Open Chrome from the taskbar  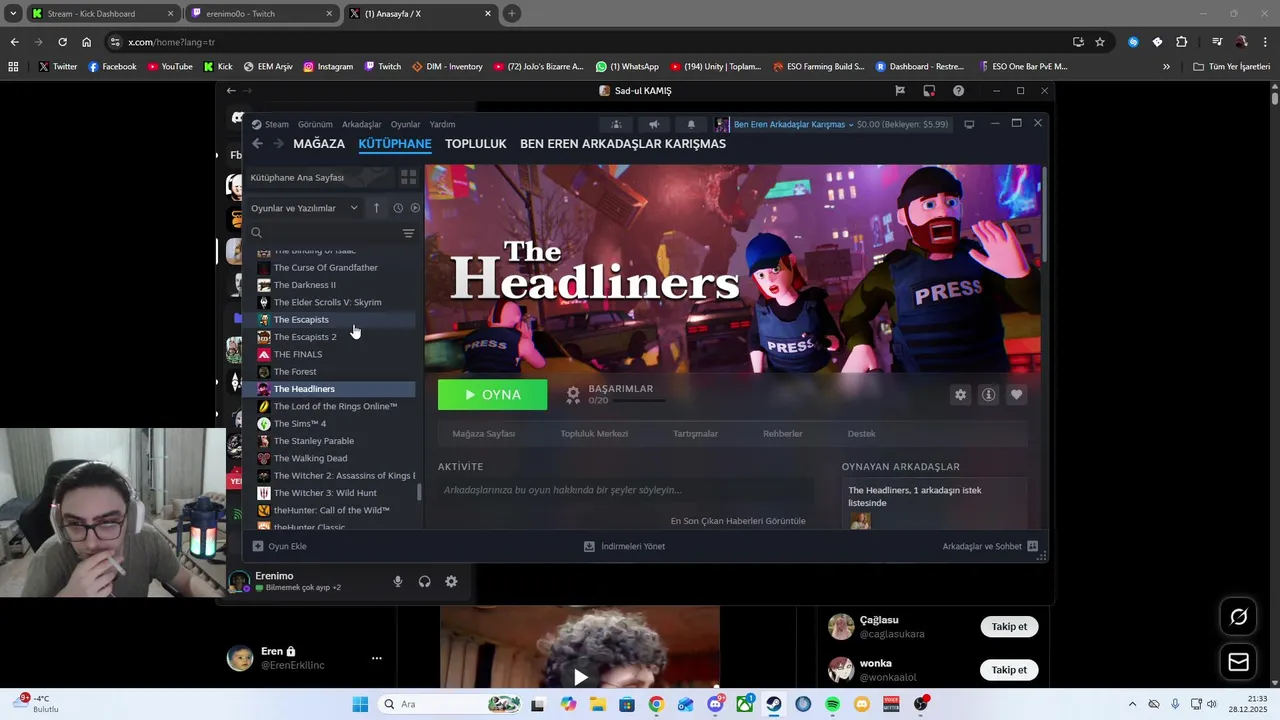point(656,704)
